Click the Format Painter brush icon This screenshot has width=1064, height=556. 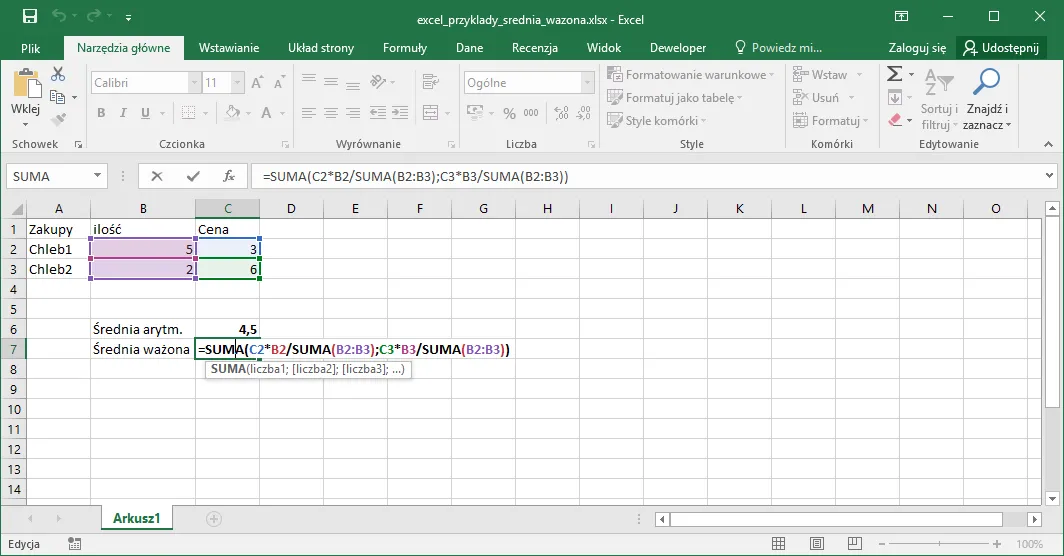coord(58,119)
